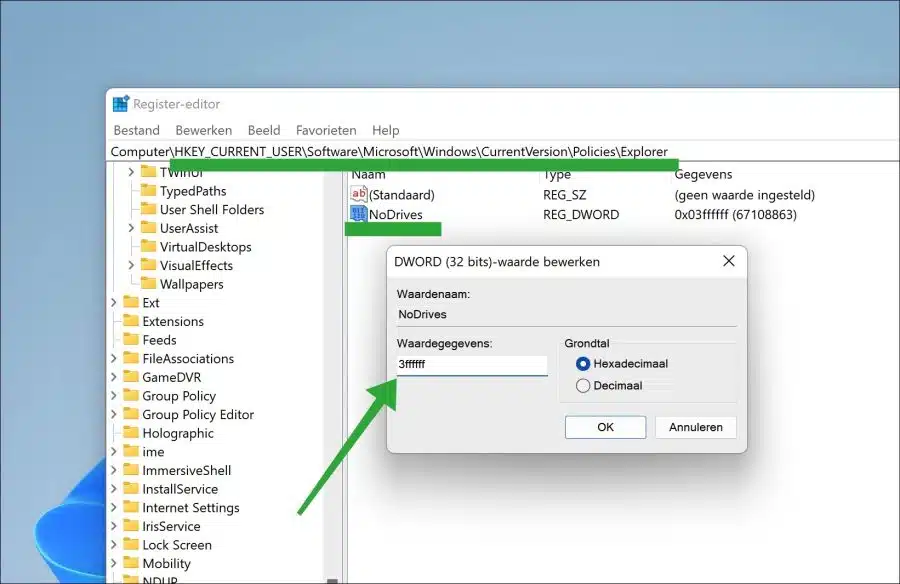The height and width of the screenshot is (584, 900).
Task: Click the Extensions folder icon
Action: [131, 320]
